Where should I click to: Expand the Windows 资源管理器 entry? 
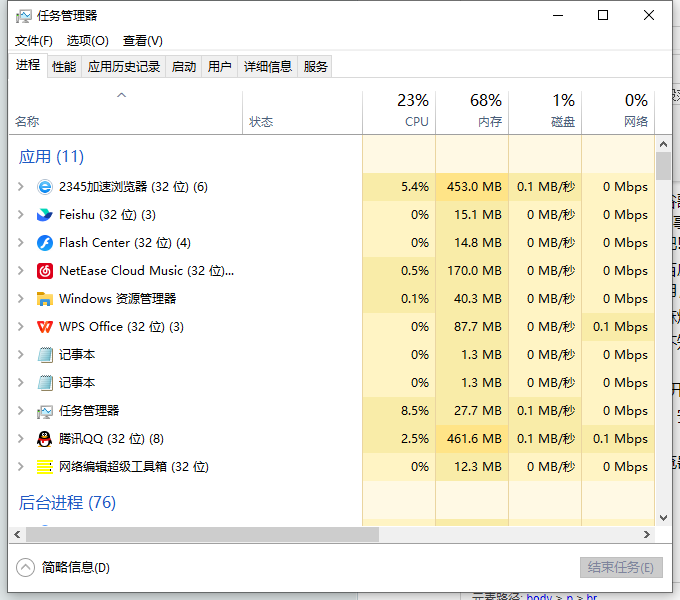point(20,299)
